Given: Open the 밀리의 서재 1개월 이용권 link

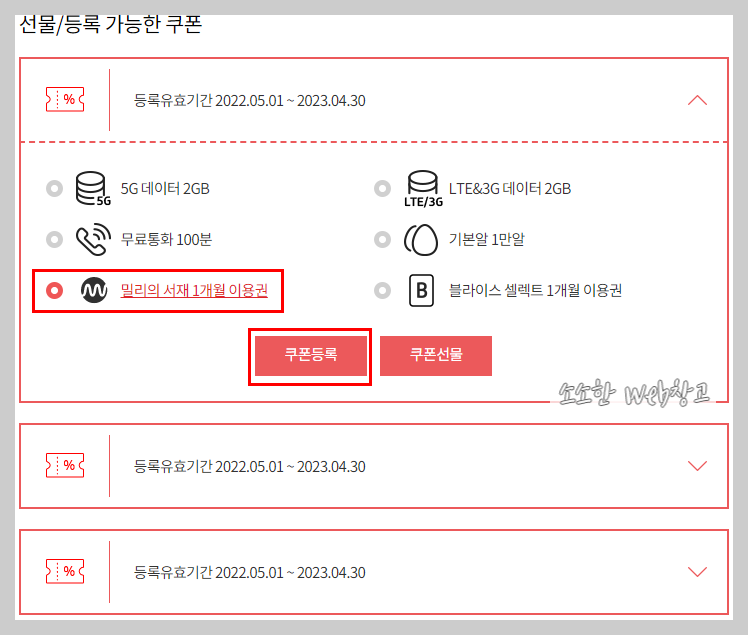Looking at the screenshot, I should point(194,290).
